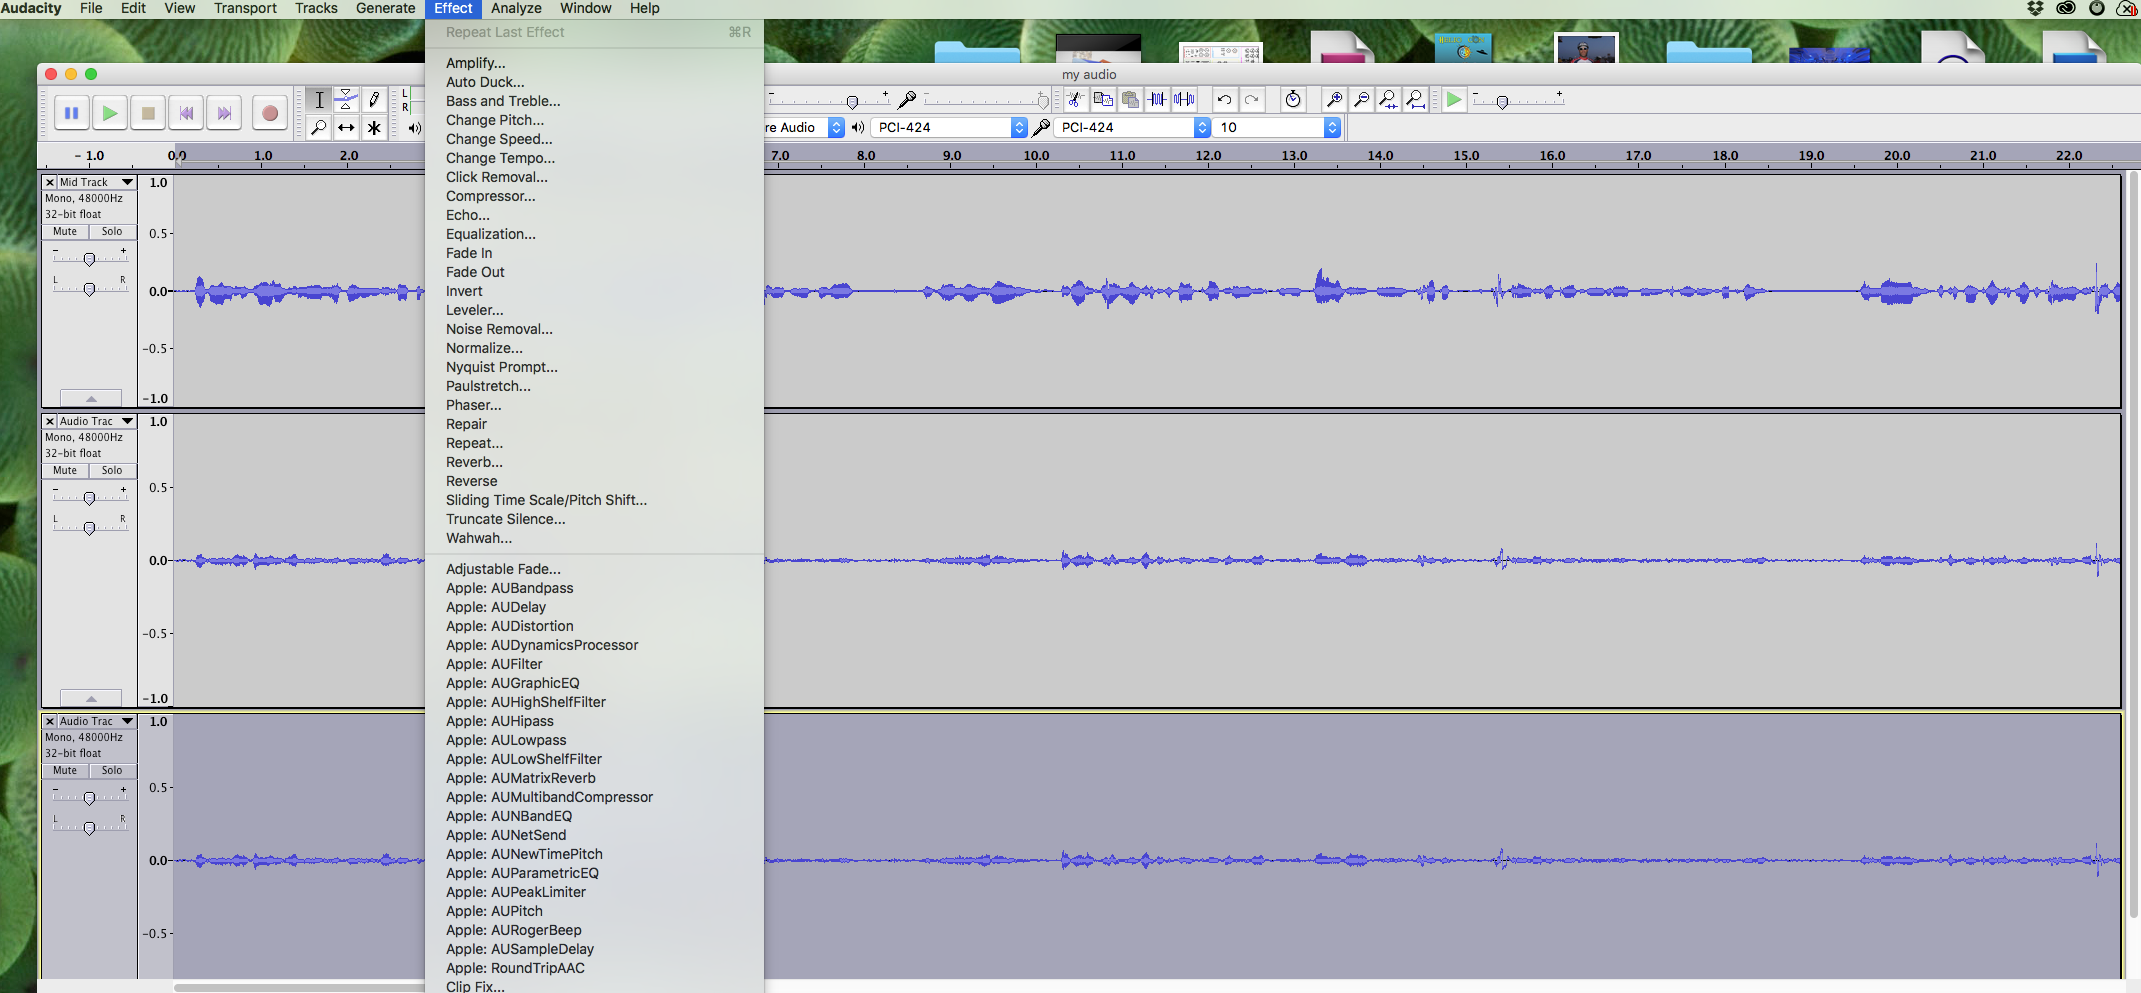Click the Stop transport button

[x=148, y=113]
